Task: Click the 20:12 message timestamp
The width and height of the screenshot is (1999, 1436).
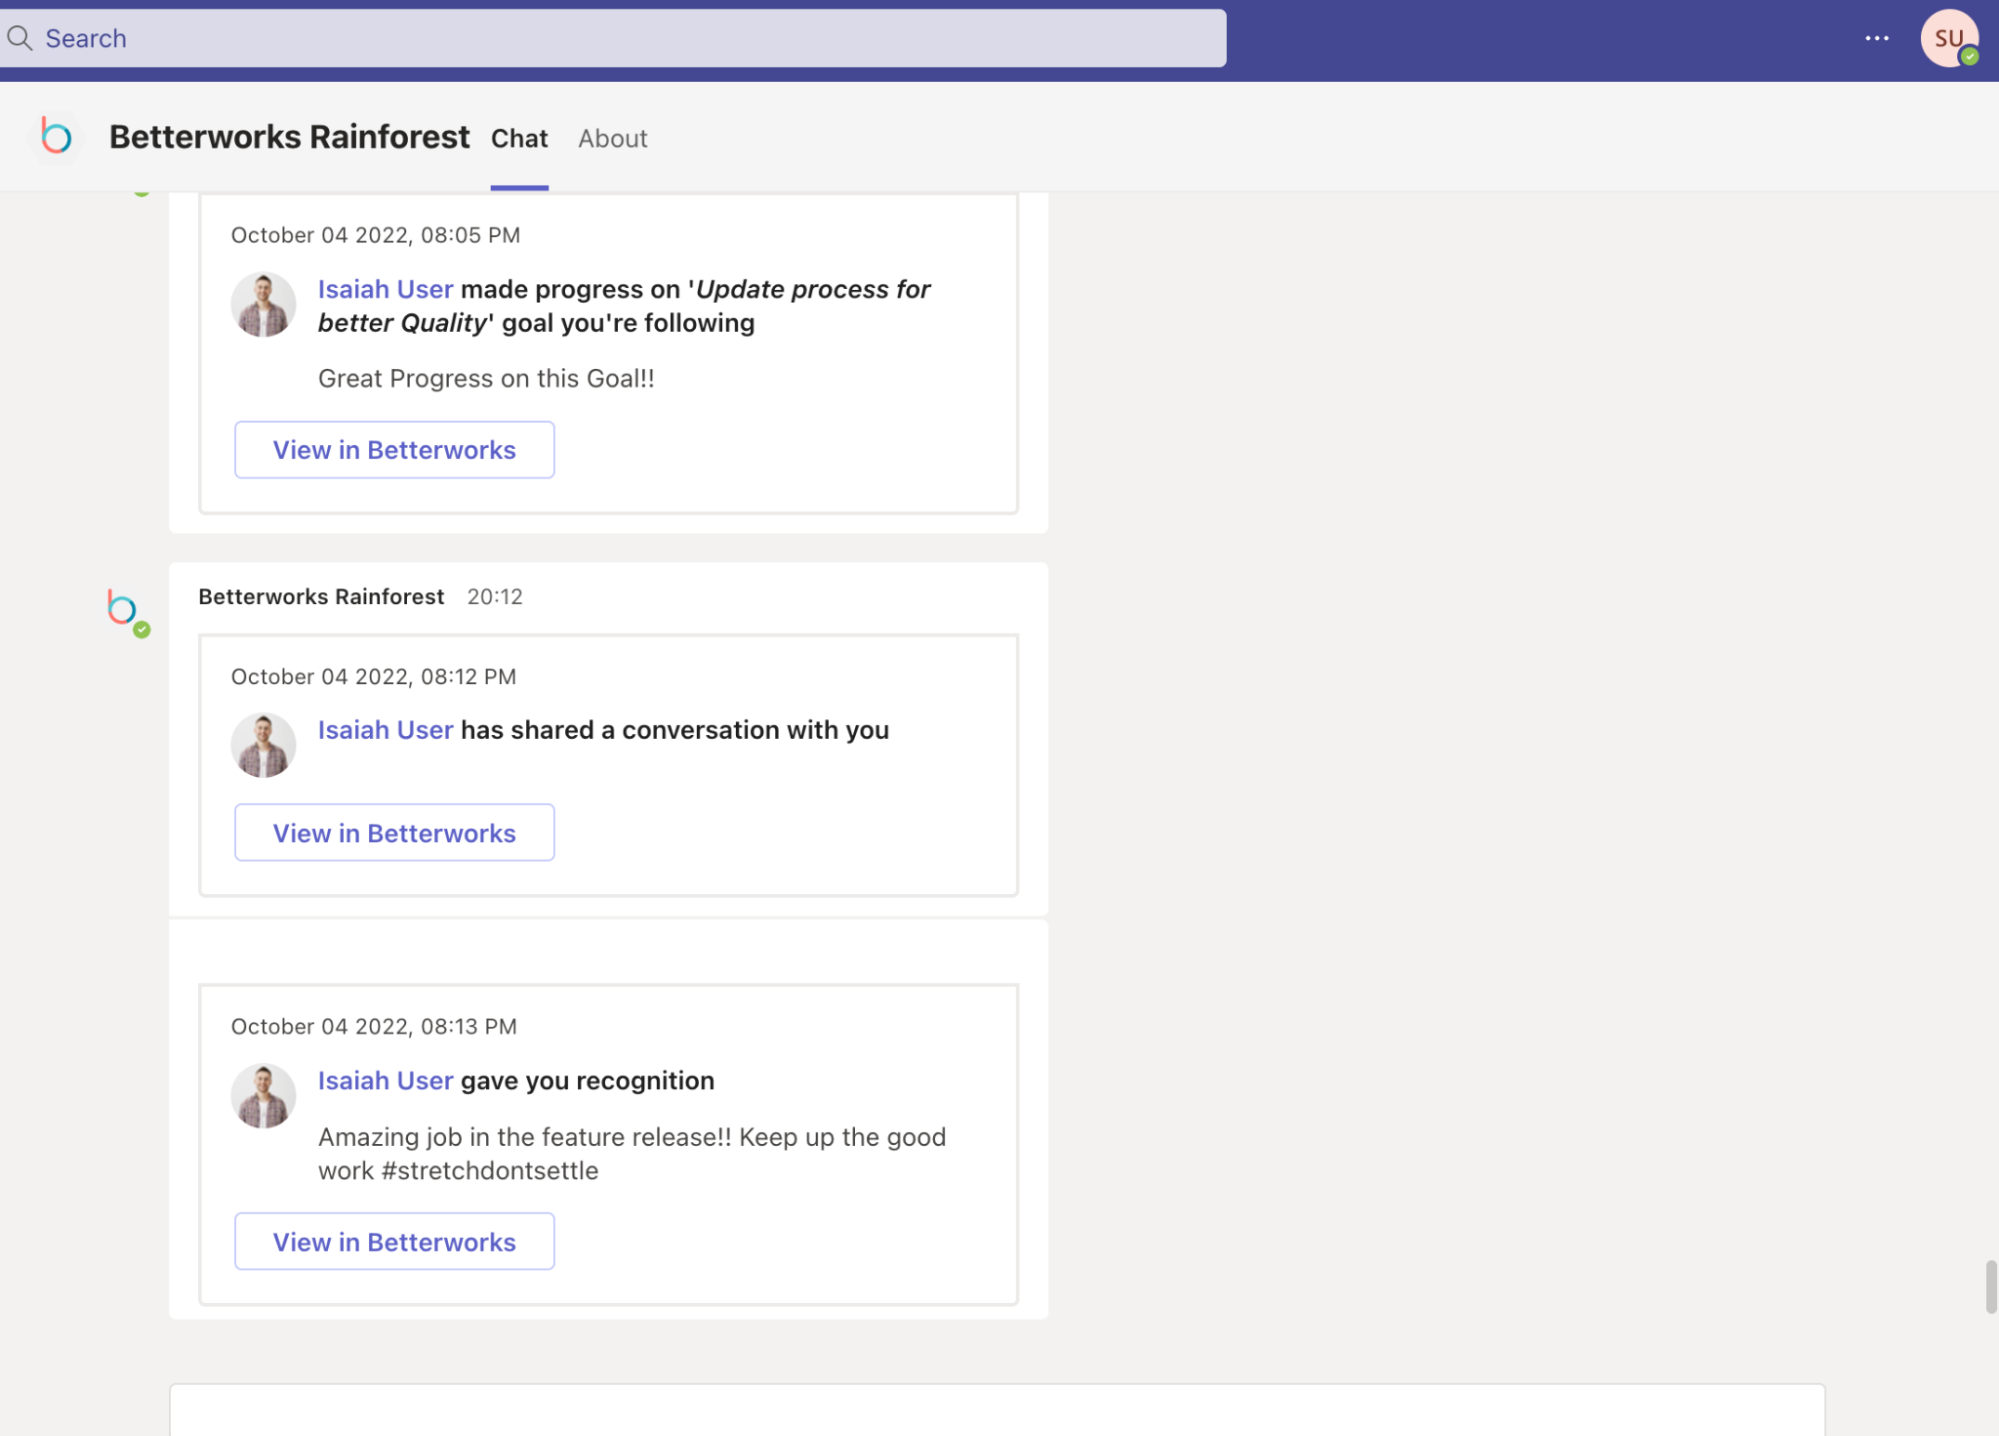Action: coord(495,597)
